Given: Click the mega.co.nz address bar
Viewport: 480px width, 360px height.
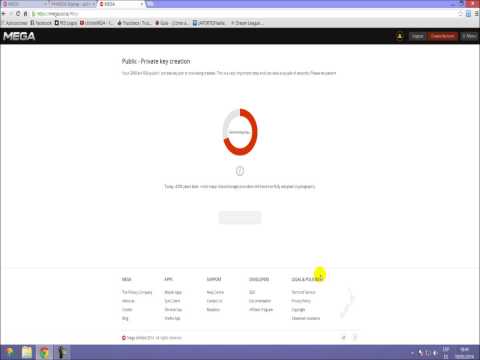Looking at the screenshot, I should tap(243, 14).
